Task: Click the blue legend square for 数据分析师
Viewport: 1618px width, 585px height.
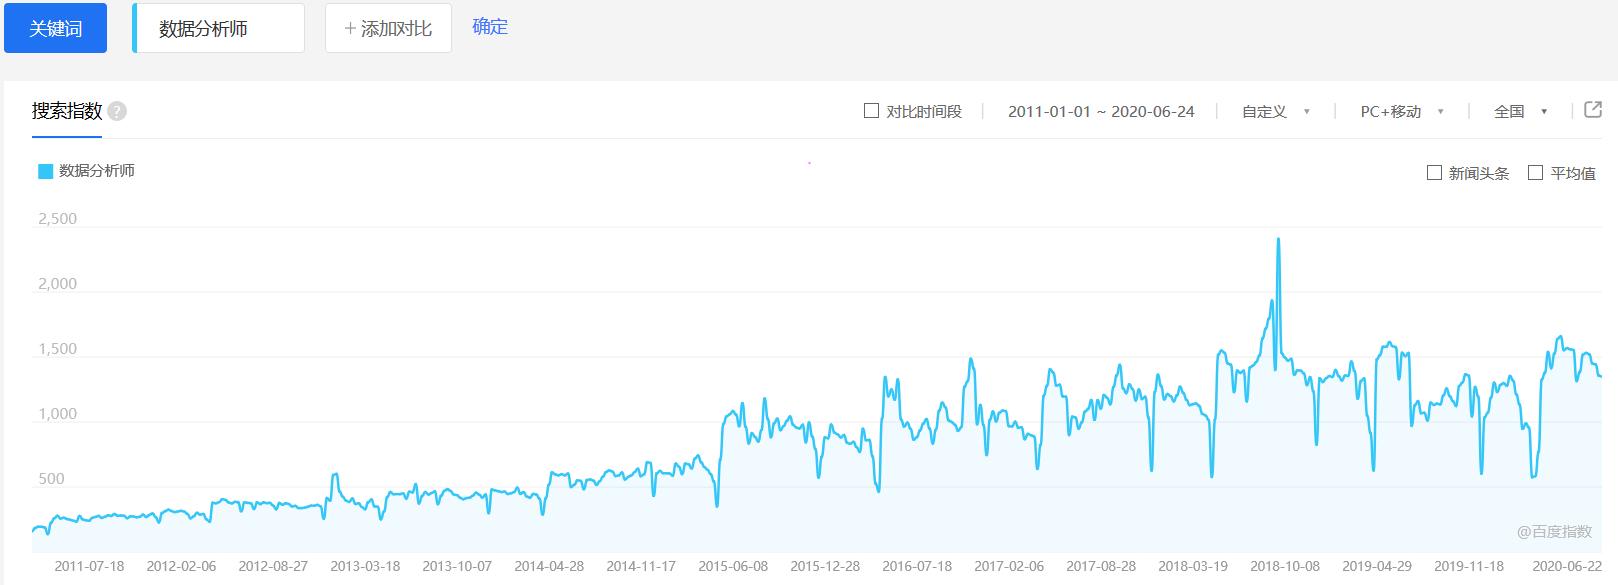Action: 45,171
